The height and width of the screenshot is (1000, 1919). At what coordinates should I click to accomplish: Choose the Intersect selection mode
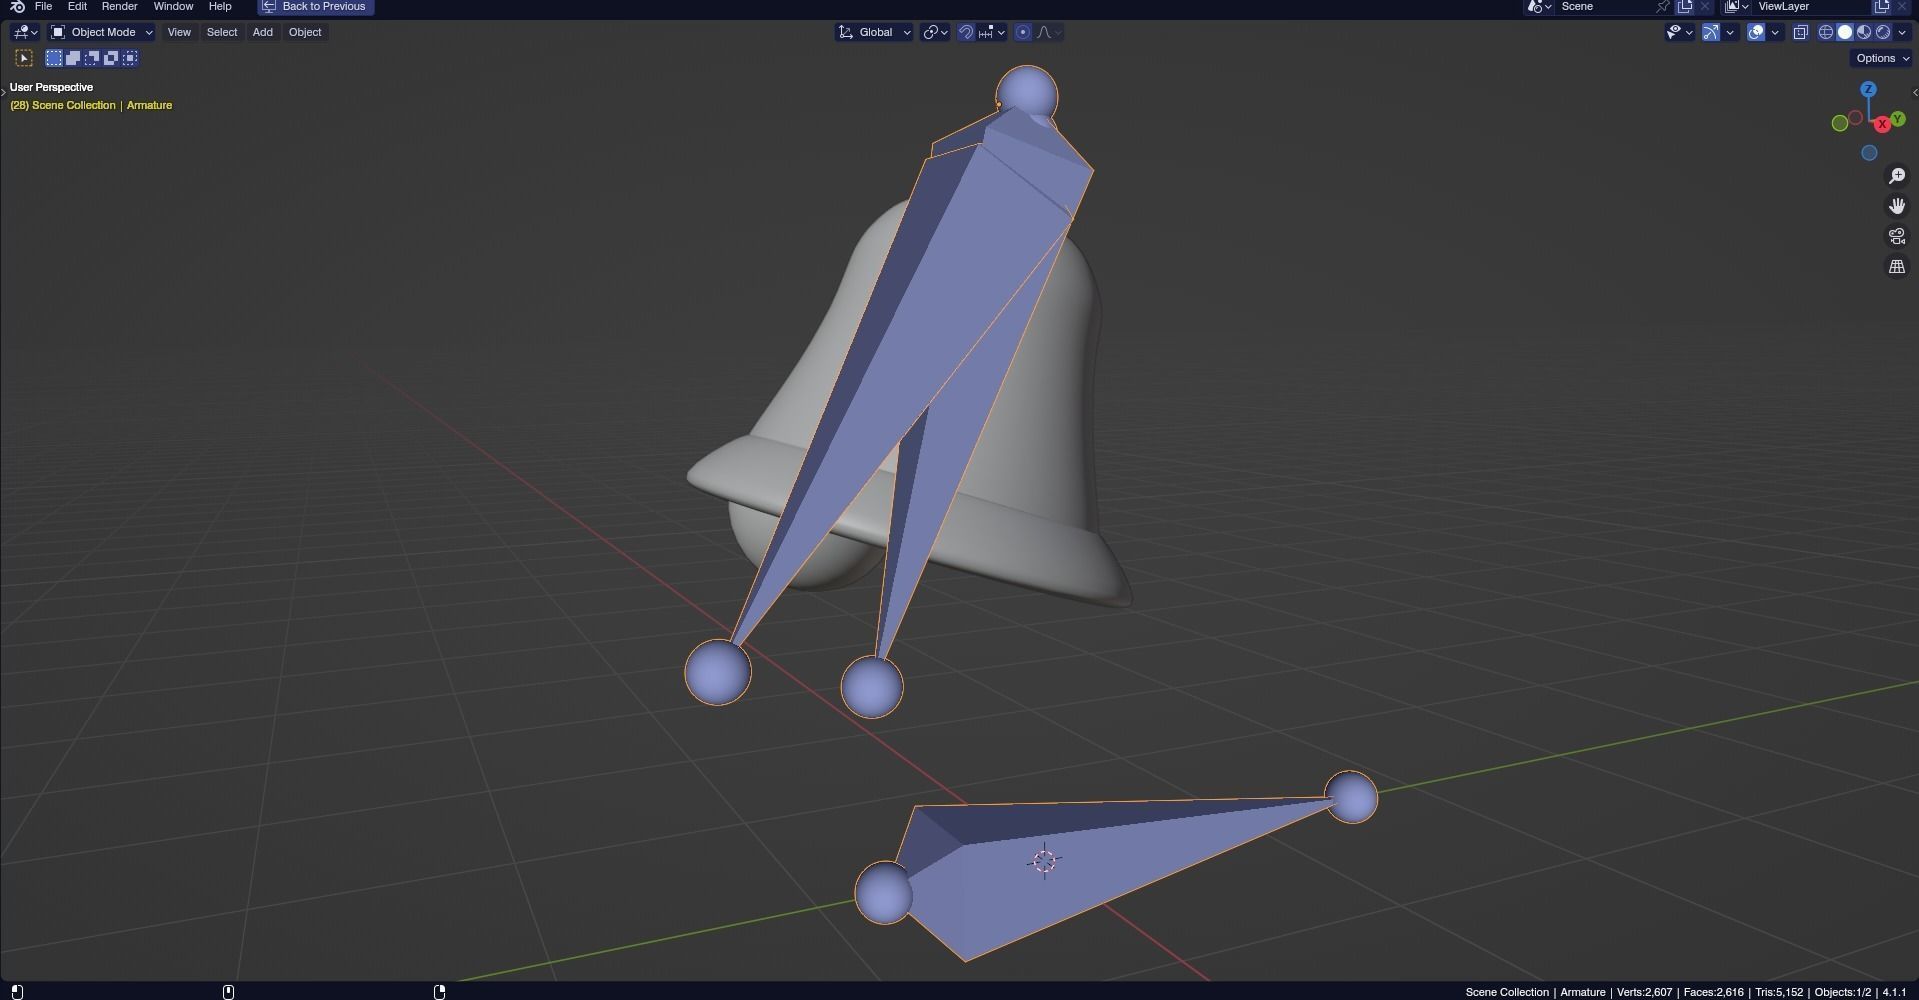pos(130,58)
